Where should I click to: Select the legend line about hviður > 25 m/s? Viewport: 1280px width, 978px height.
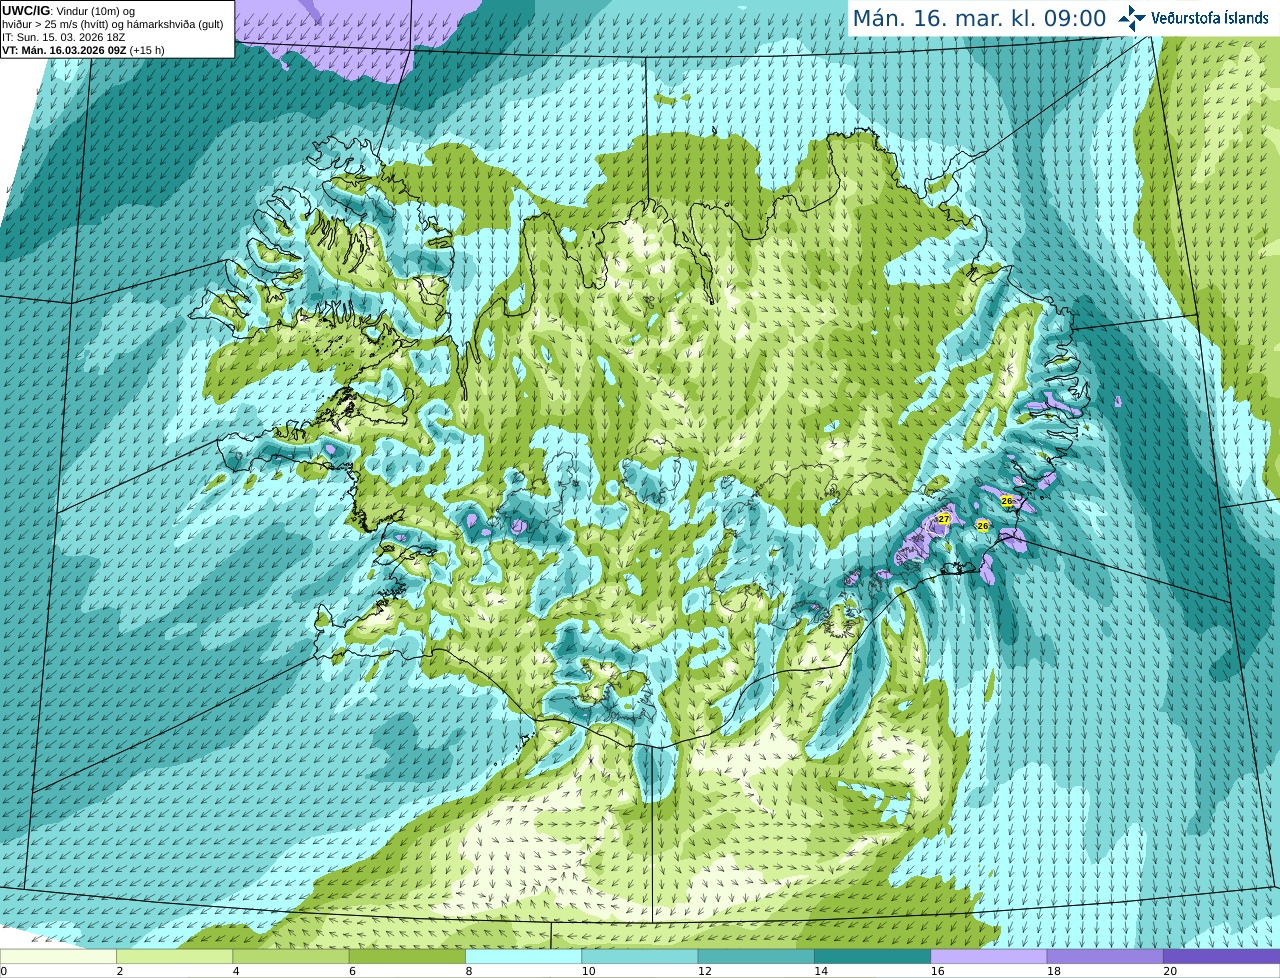click(x=112, y=24)
